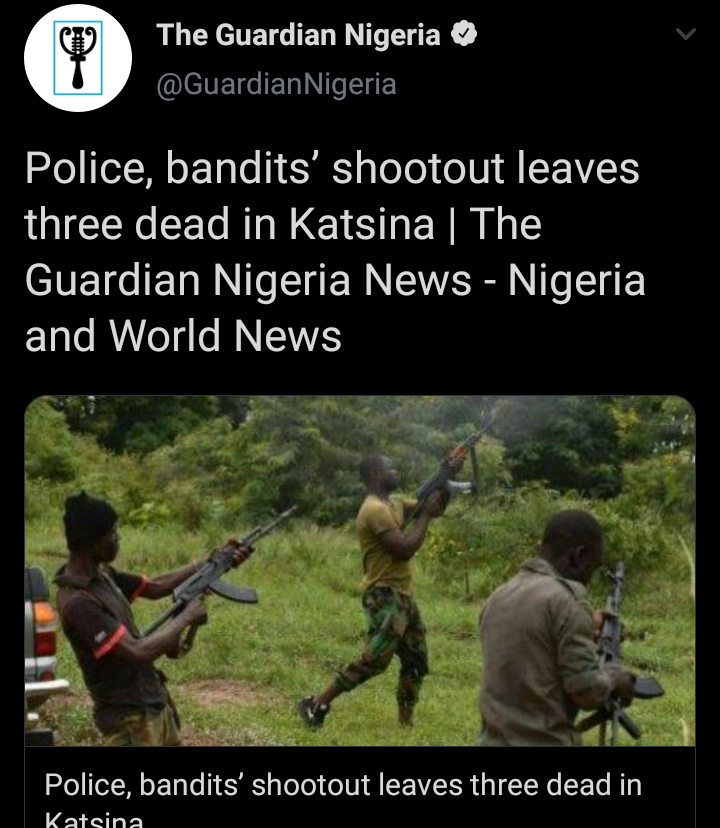Open The Guardian Nigeria profile avatar
This screenshot has width=720, height=828.
tap(78, 58)
